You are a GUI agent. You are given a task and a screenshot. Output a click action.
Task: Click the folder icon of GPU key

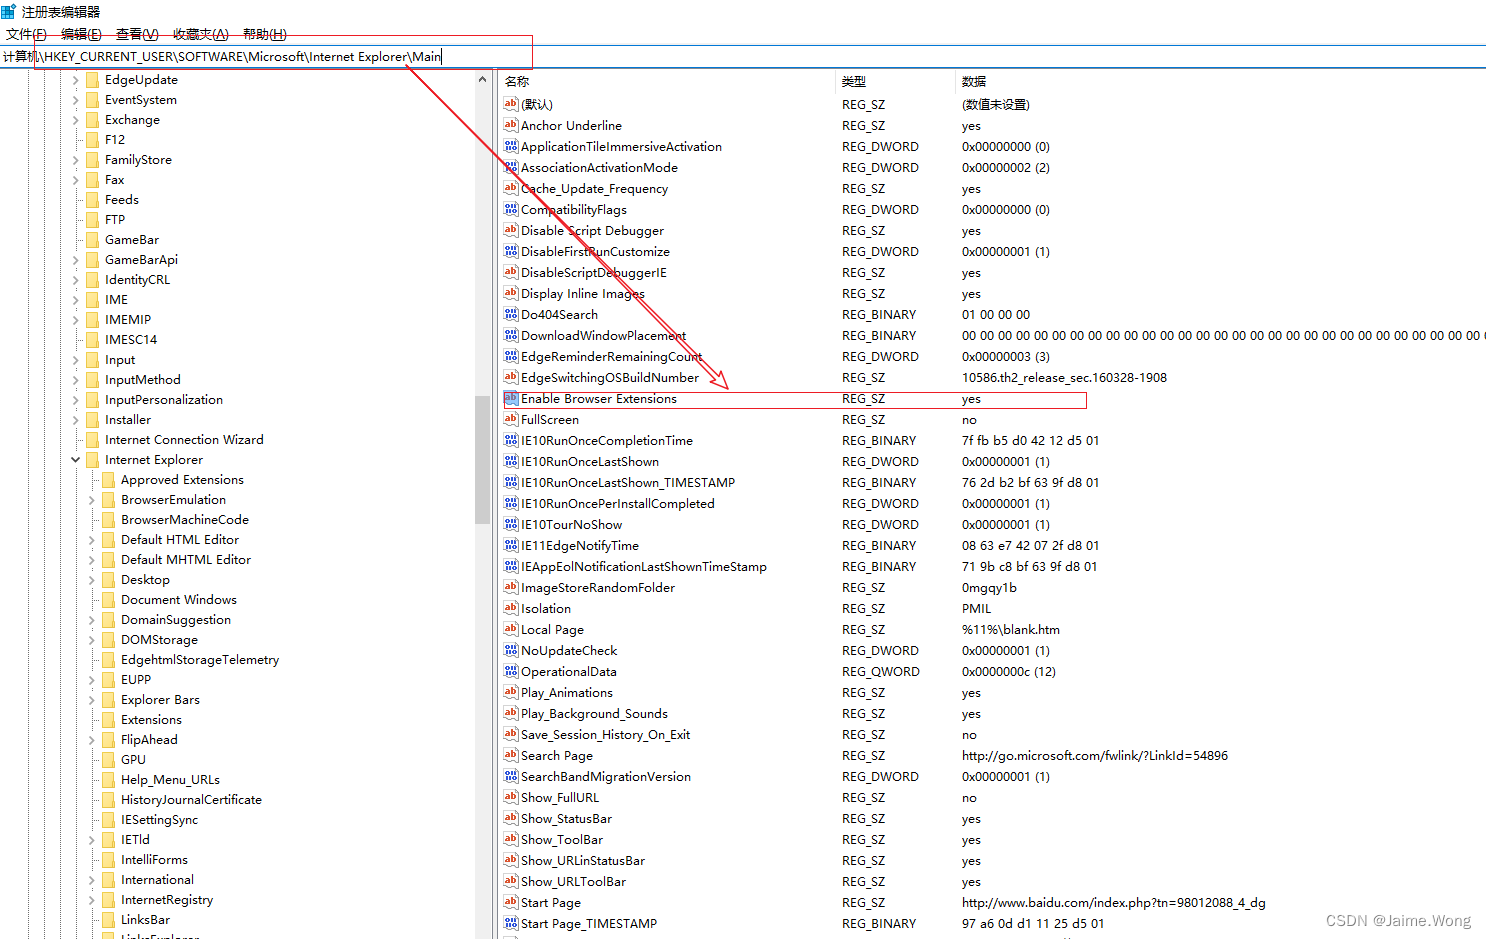click(x=108, y=760)
